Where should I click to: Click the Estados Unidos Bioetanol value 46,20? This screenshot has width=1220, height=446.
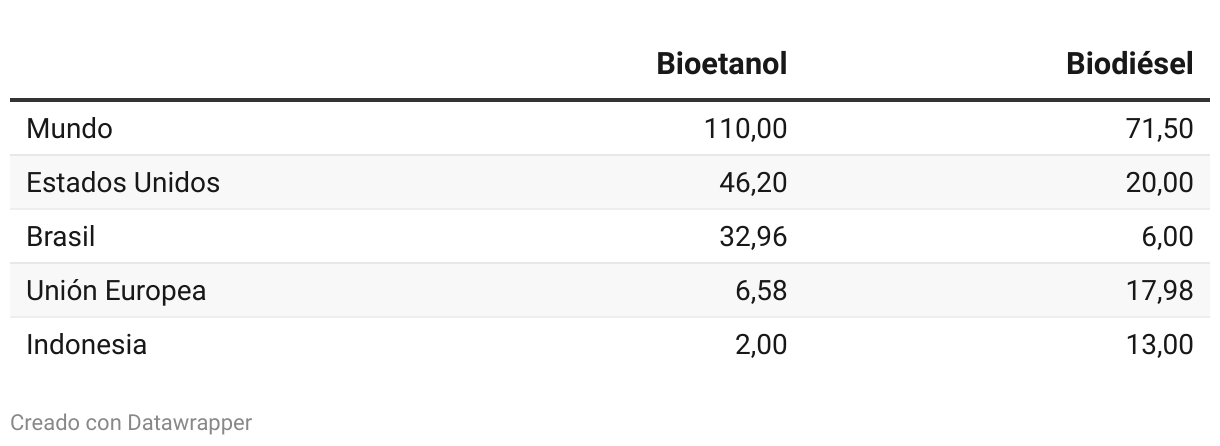(753, 183)
